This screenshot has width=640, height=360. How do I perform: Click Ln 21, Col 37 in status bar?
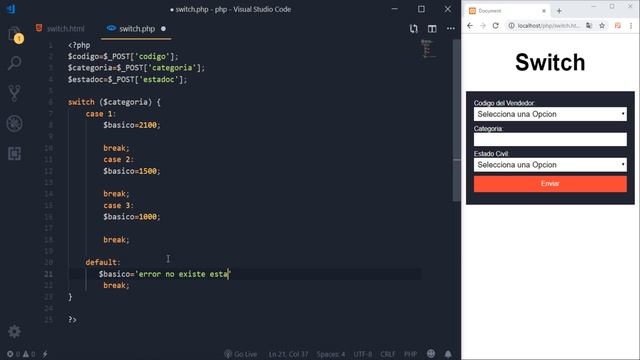pos(288,354)
